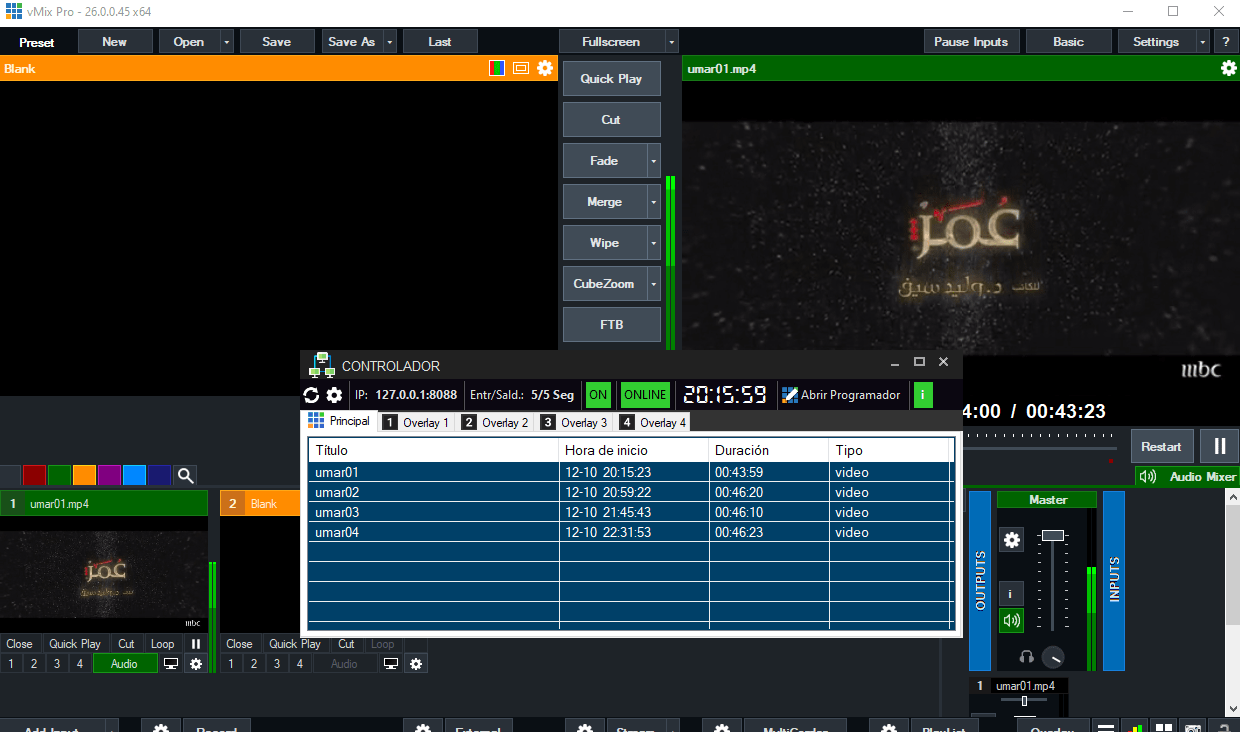The image size is (1240, 732).
Task: Open the vertical INPUTS panel tab
Action: tap(1114, 580)
